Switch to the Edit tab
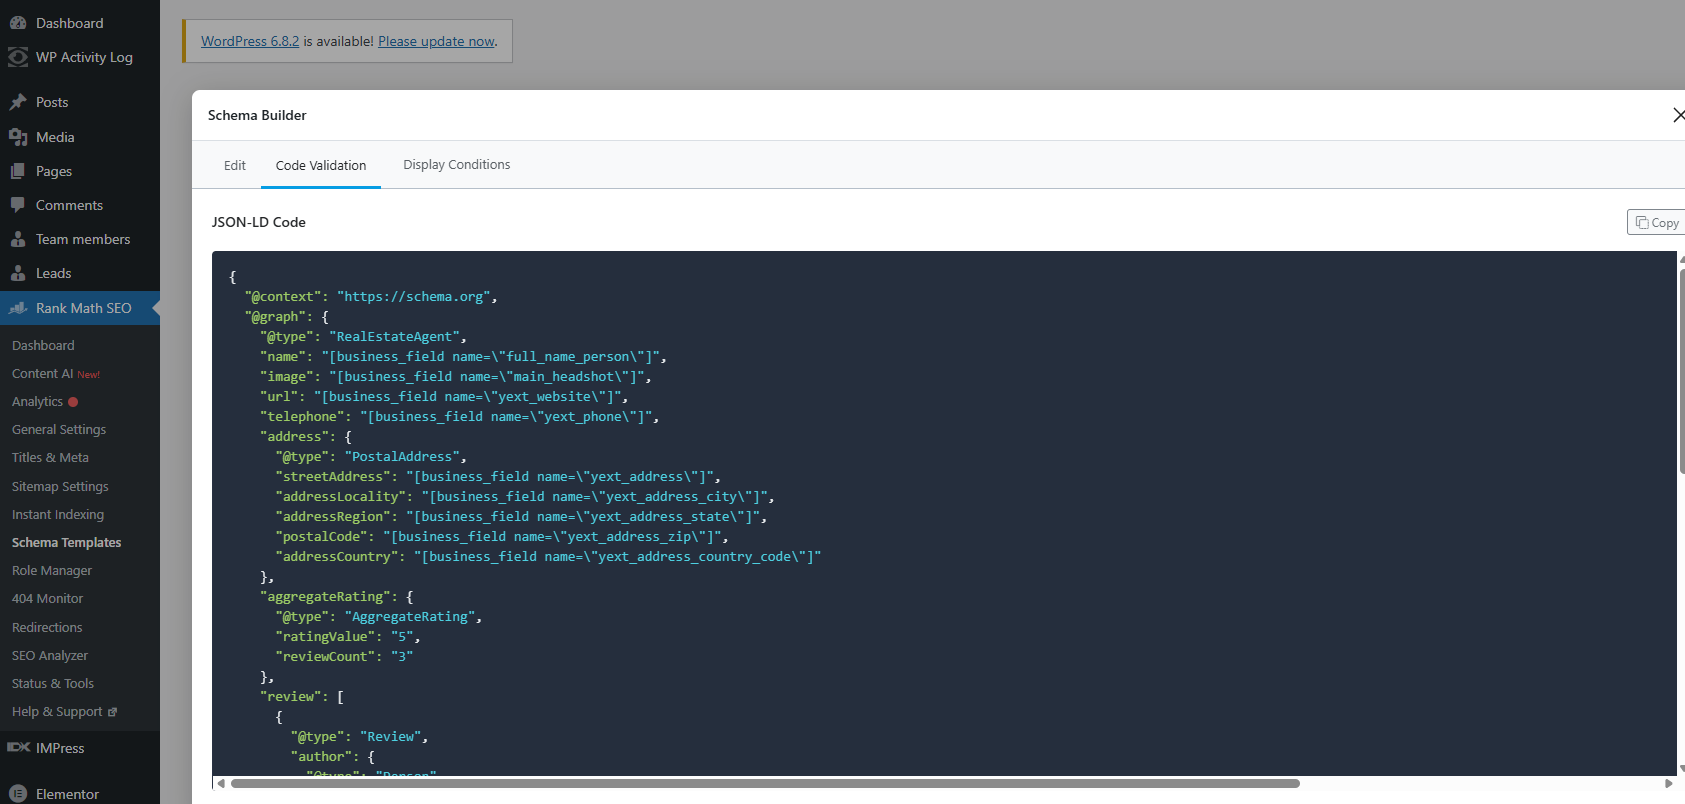This screenshot has width=1685, height=804. click(x=235, y=165)
